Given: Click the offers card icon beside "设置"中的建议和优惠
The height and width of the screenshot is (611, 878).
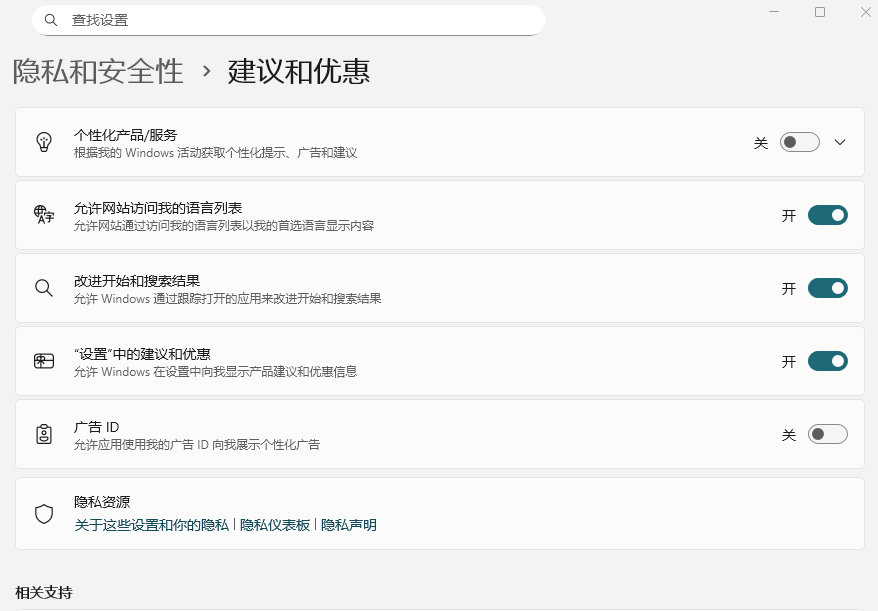Looking at the screenshot, I should (x=44, y=361).
